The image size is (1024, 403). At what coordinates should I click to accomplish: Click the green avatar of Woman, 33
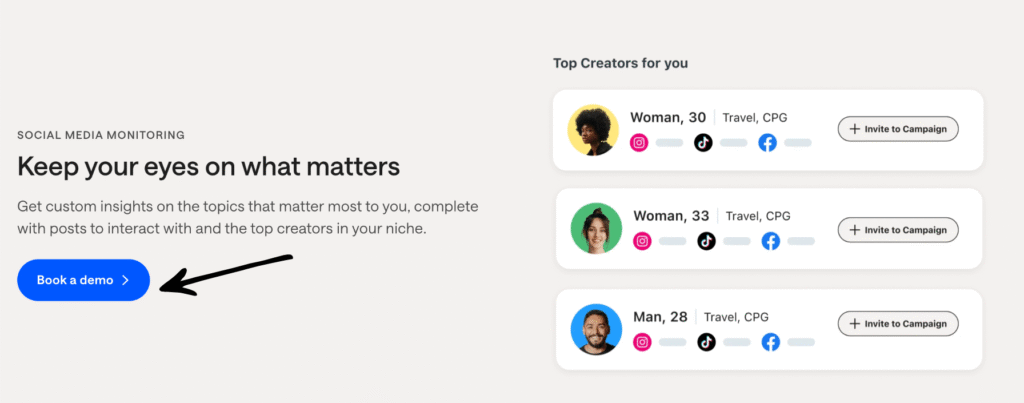(596, 228)
